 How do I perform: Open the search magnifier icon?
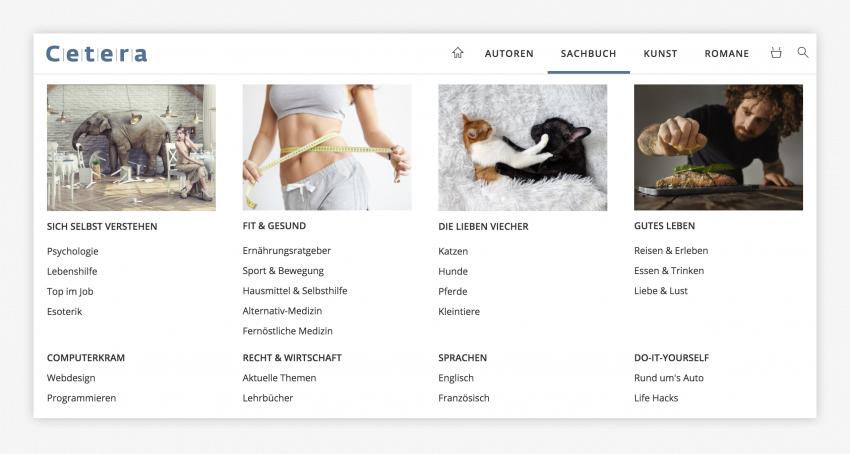803,52
